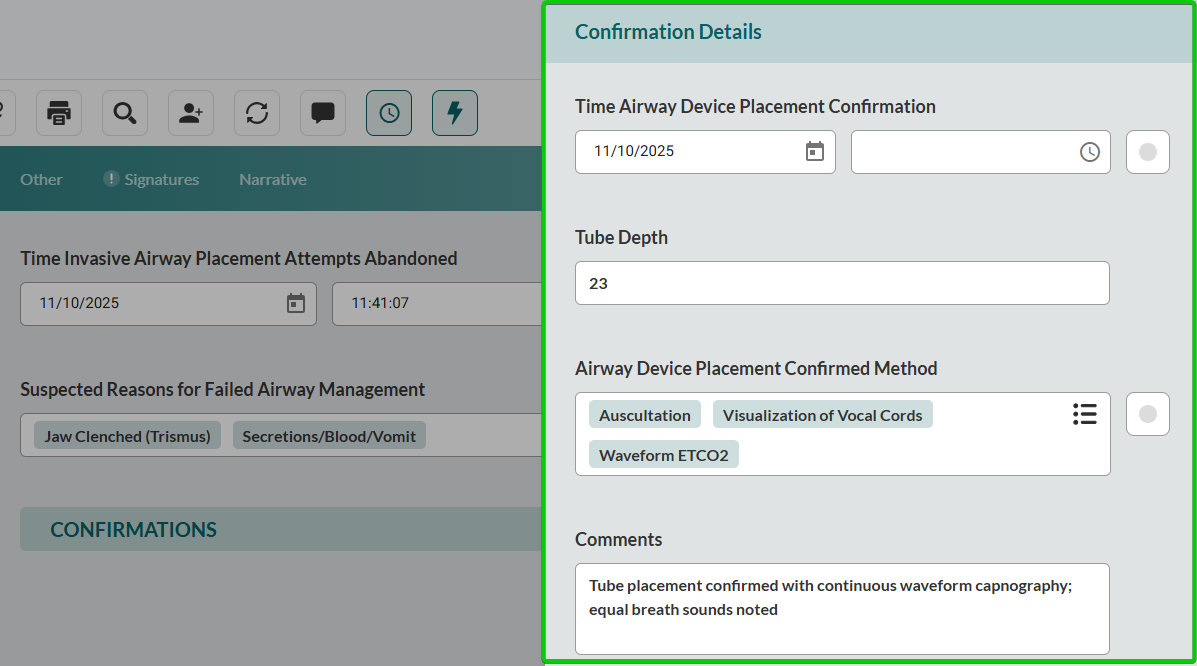Go to the Other tab
The image size is (1197, 666).
click(x=41, y=179)
